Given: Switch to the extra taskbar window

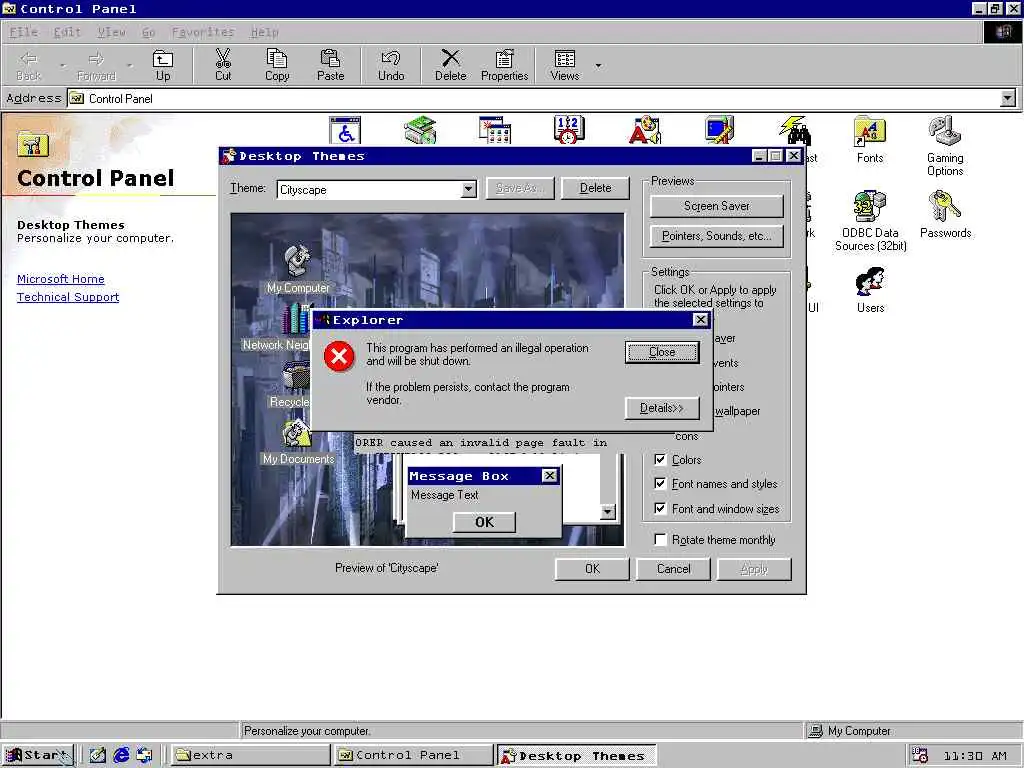Looking at the screenshot, I should coord(249,755).
